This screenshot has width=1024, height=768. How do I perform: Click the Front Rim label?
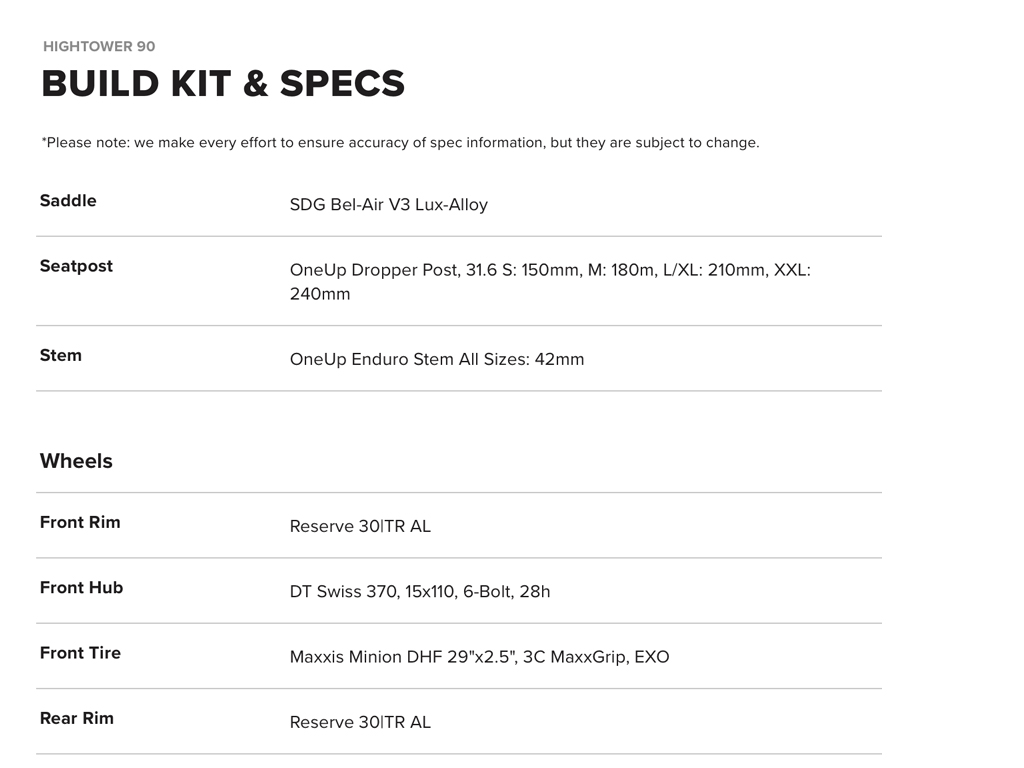tap(80, 522)
